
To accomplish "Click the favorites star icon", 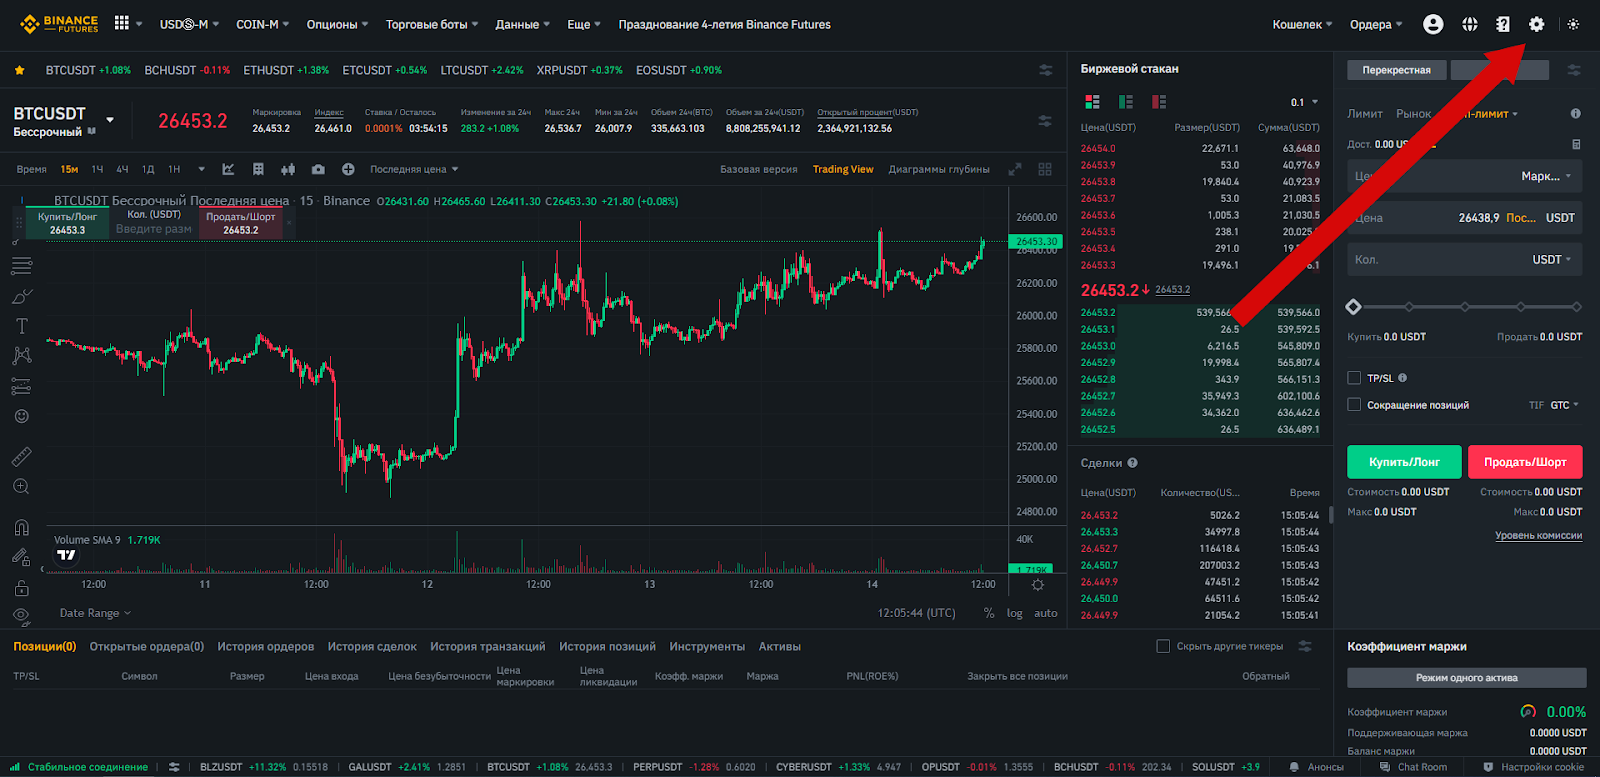I will pos(19,70).
